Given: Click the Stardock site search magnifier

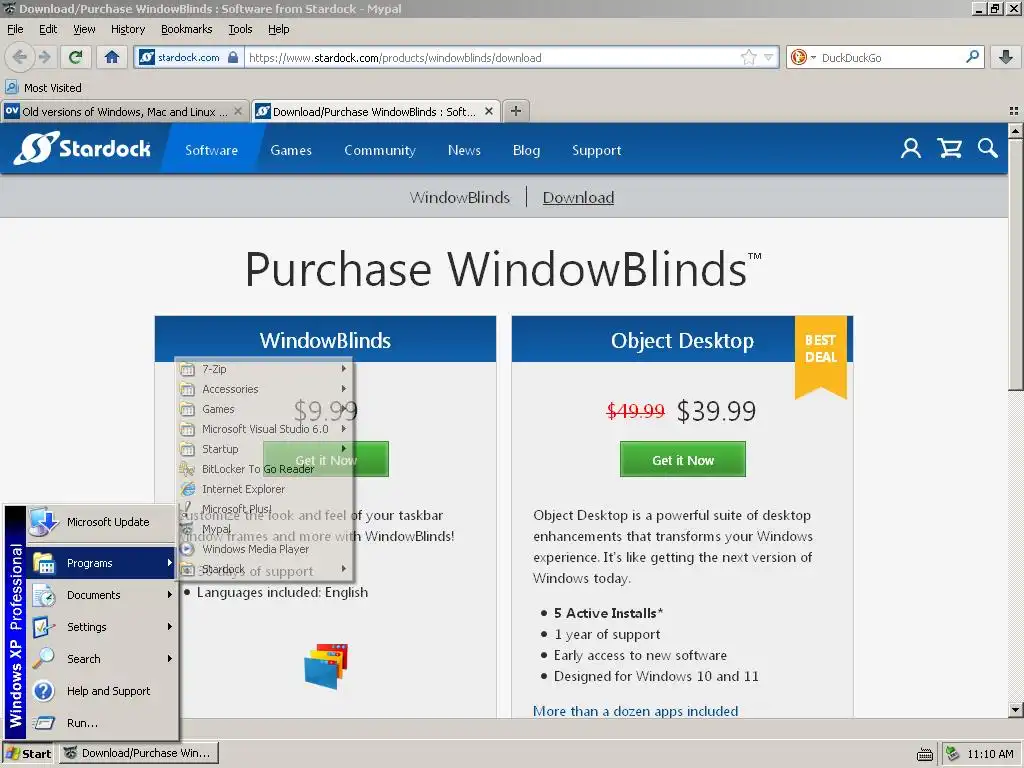Looking at the screenshot, I should click(987, 148).
